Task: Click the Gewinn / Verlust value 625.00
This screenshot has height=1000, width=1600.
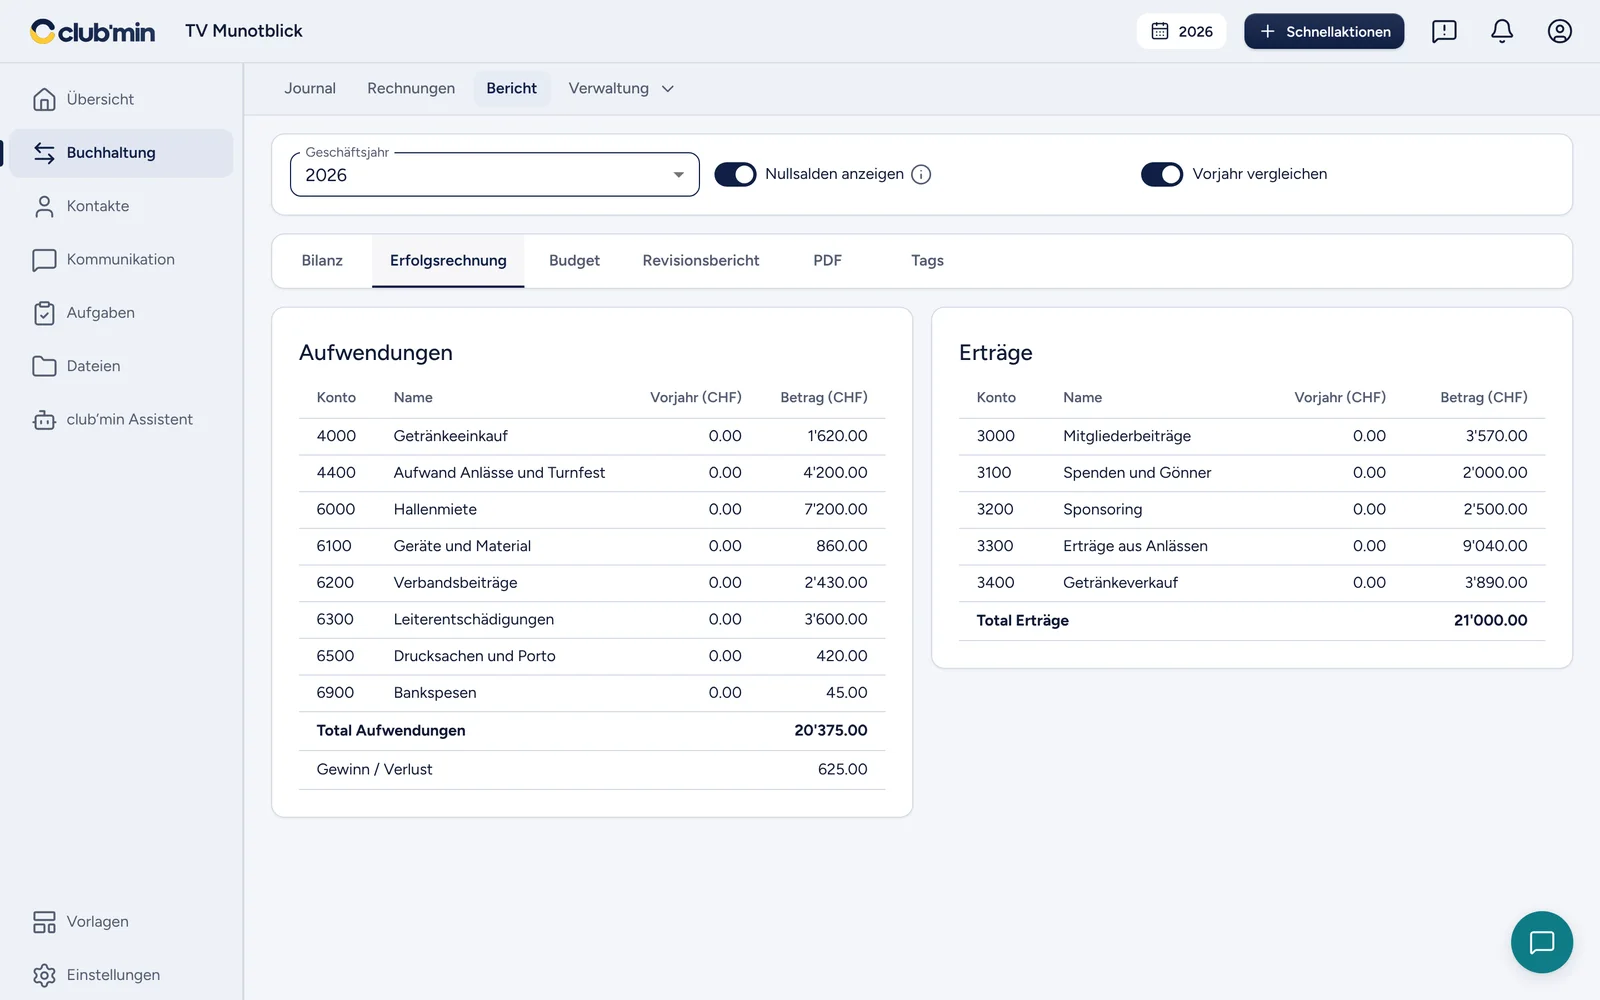Action: [x=842, y=769]
